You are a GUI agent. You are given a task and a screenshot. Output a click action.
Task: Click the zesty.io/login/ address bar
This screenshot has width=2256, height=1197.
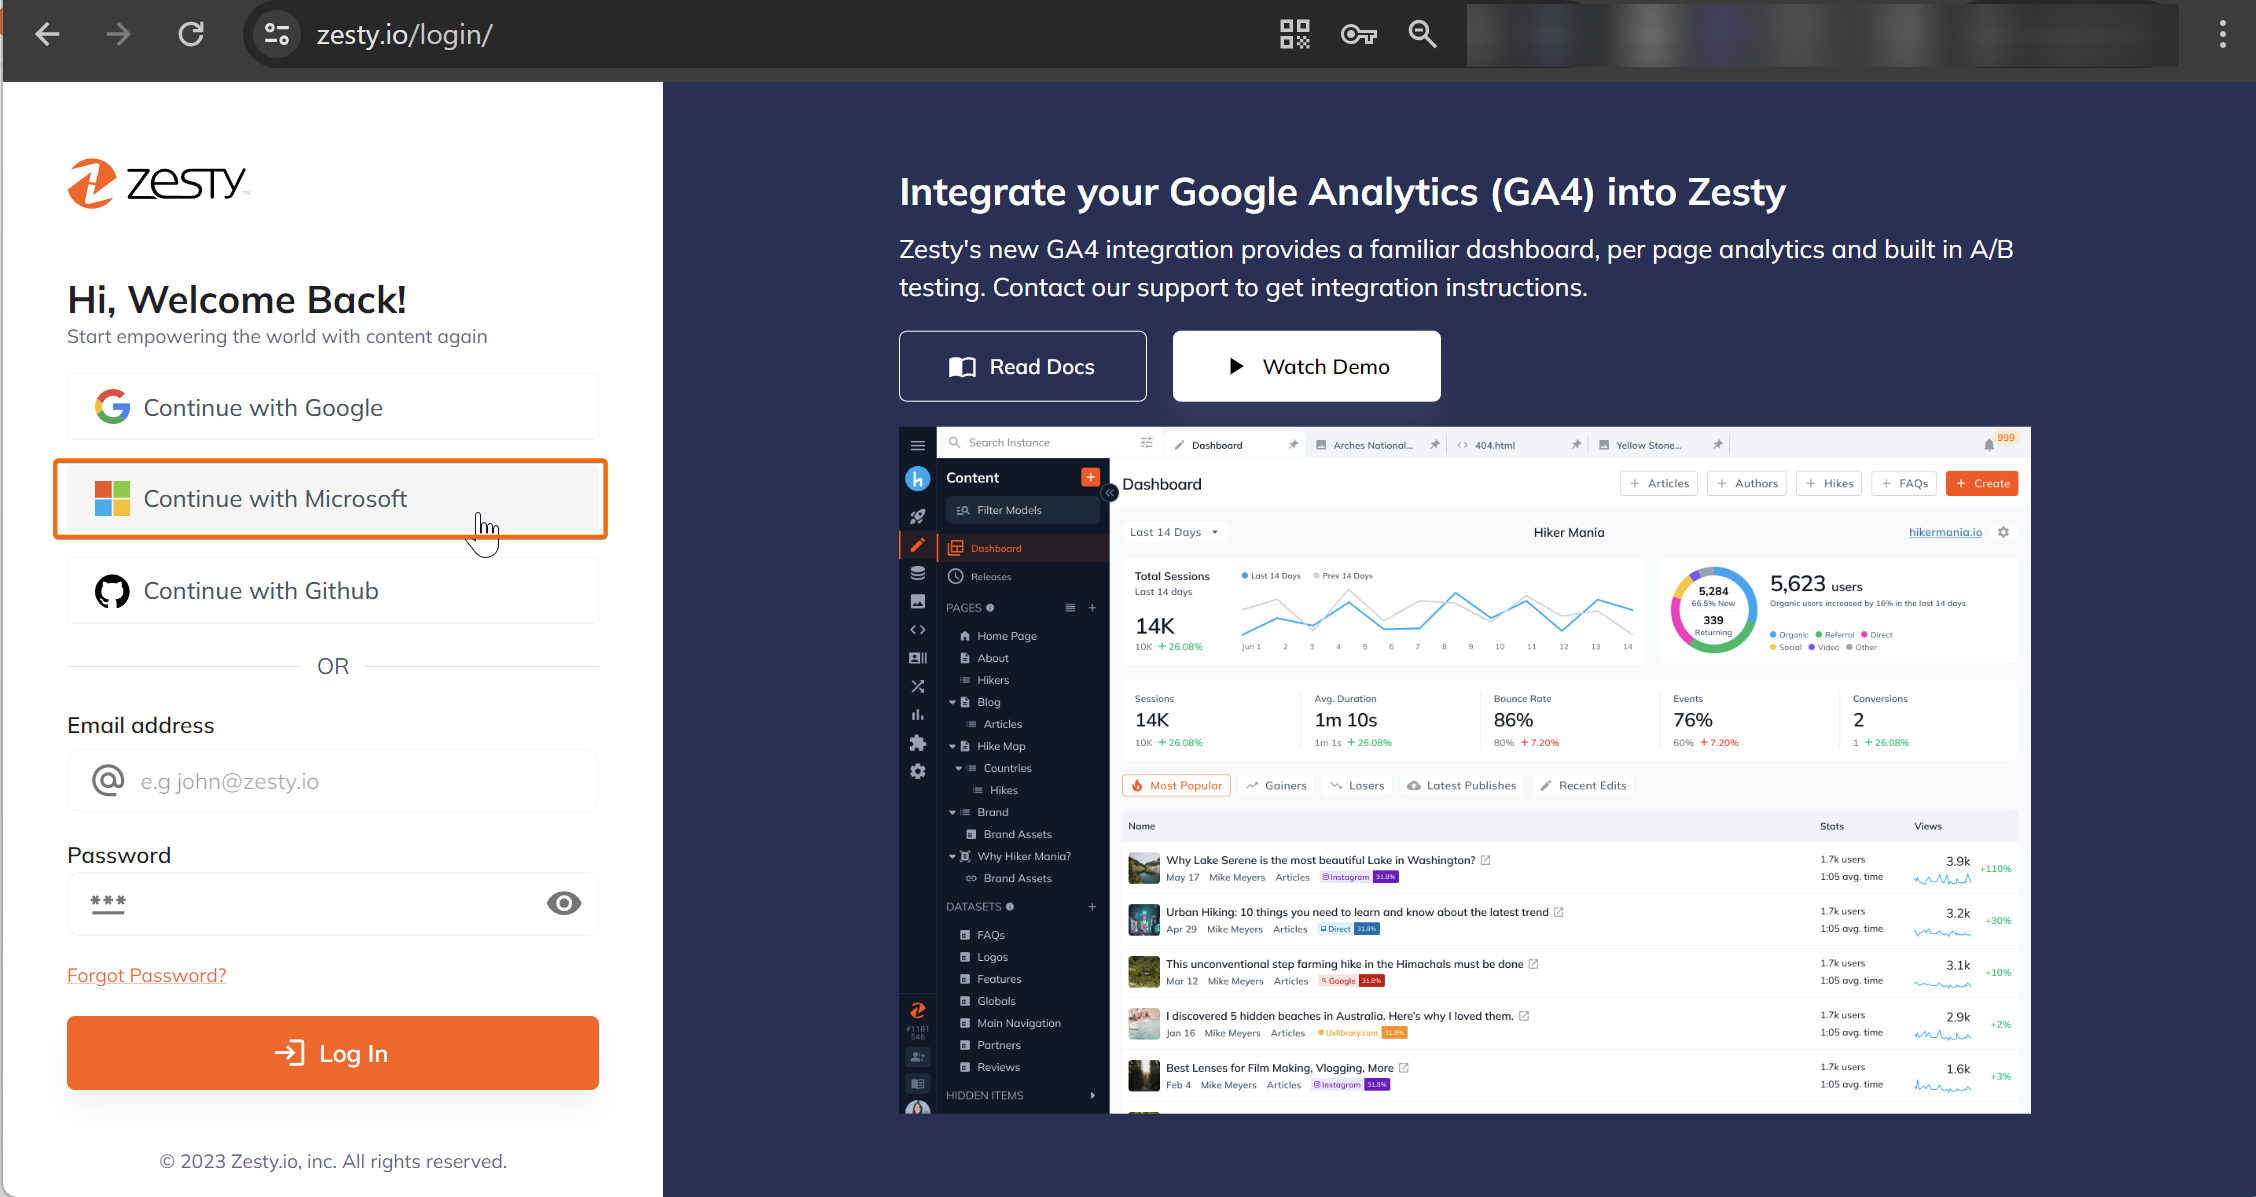404,35
